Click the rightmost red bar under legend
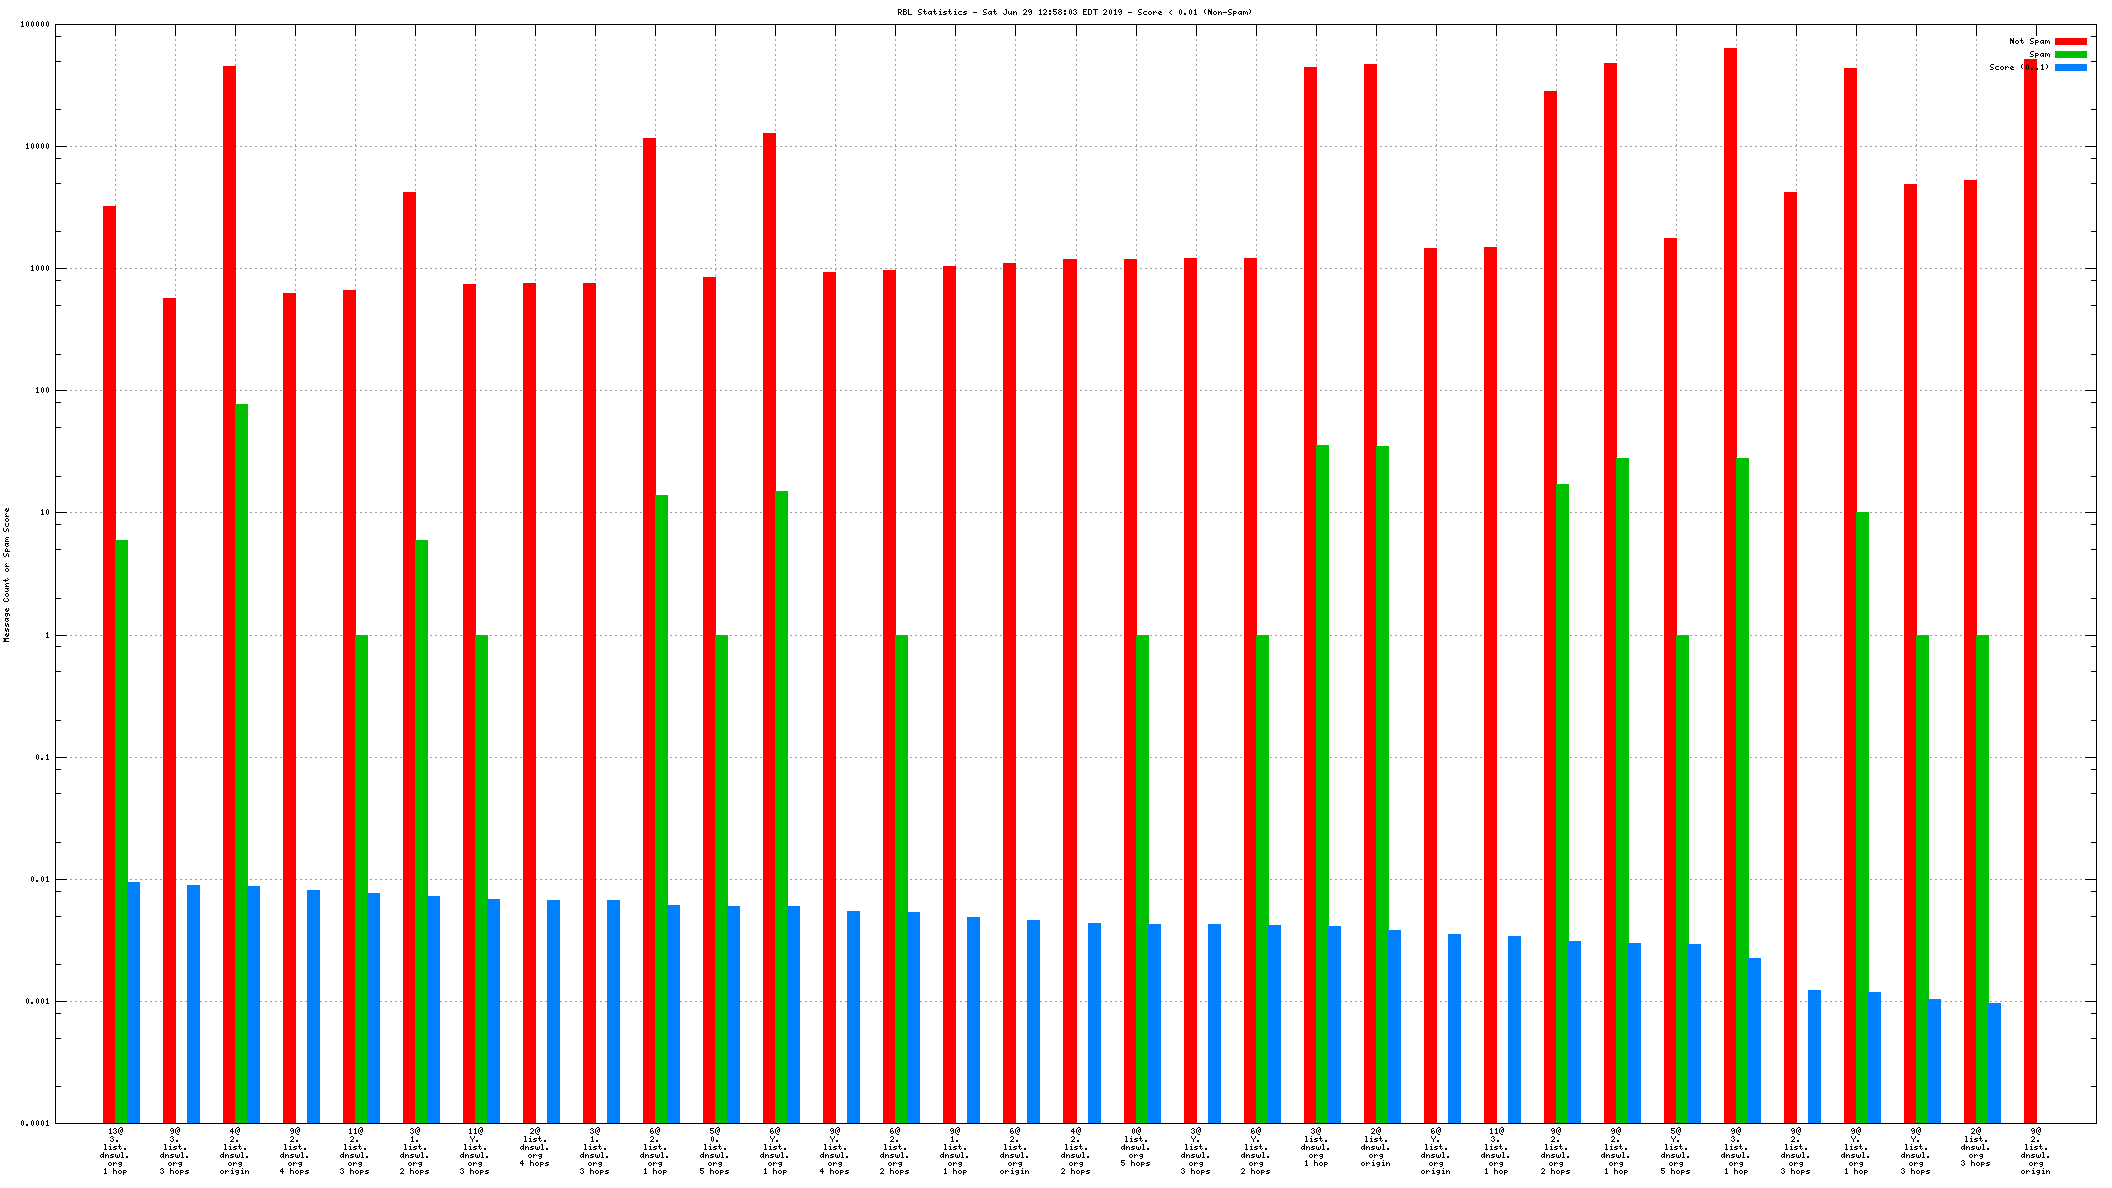Screen dimensions: 2112x1188 2030,600
